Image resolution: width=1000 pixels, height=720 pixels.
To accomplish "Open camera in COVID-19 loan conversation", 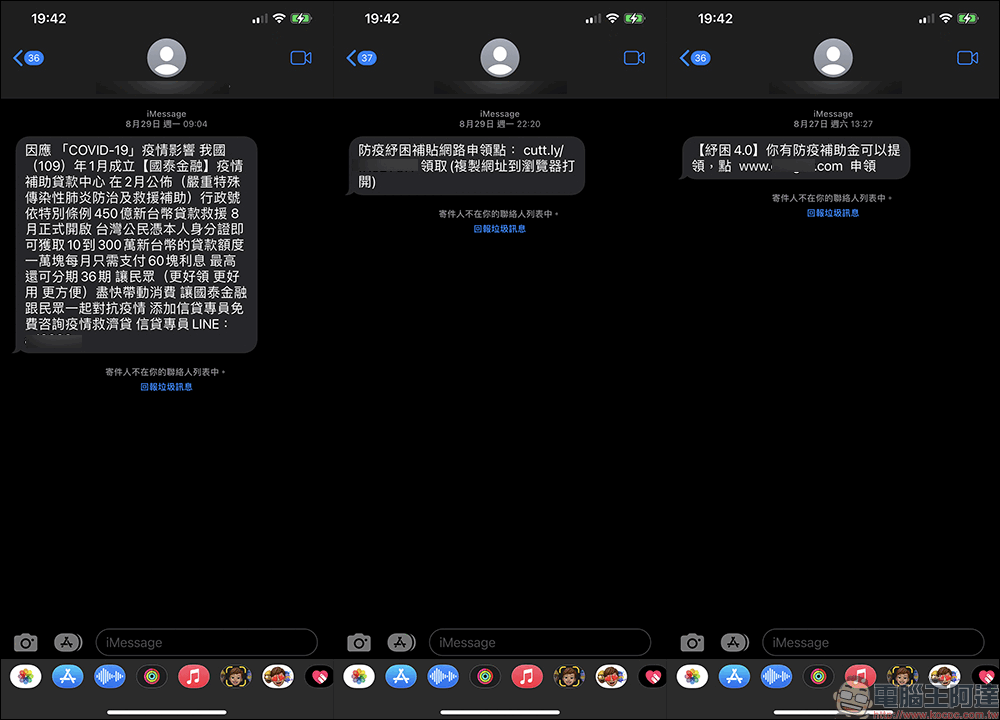I will tap(26, 642).
